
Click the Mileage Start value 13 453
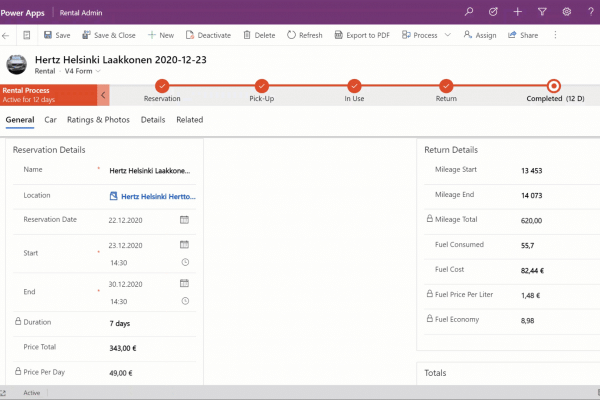[x=532, y=171]
